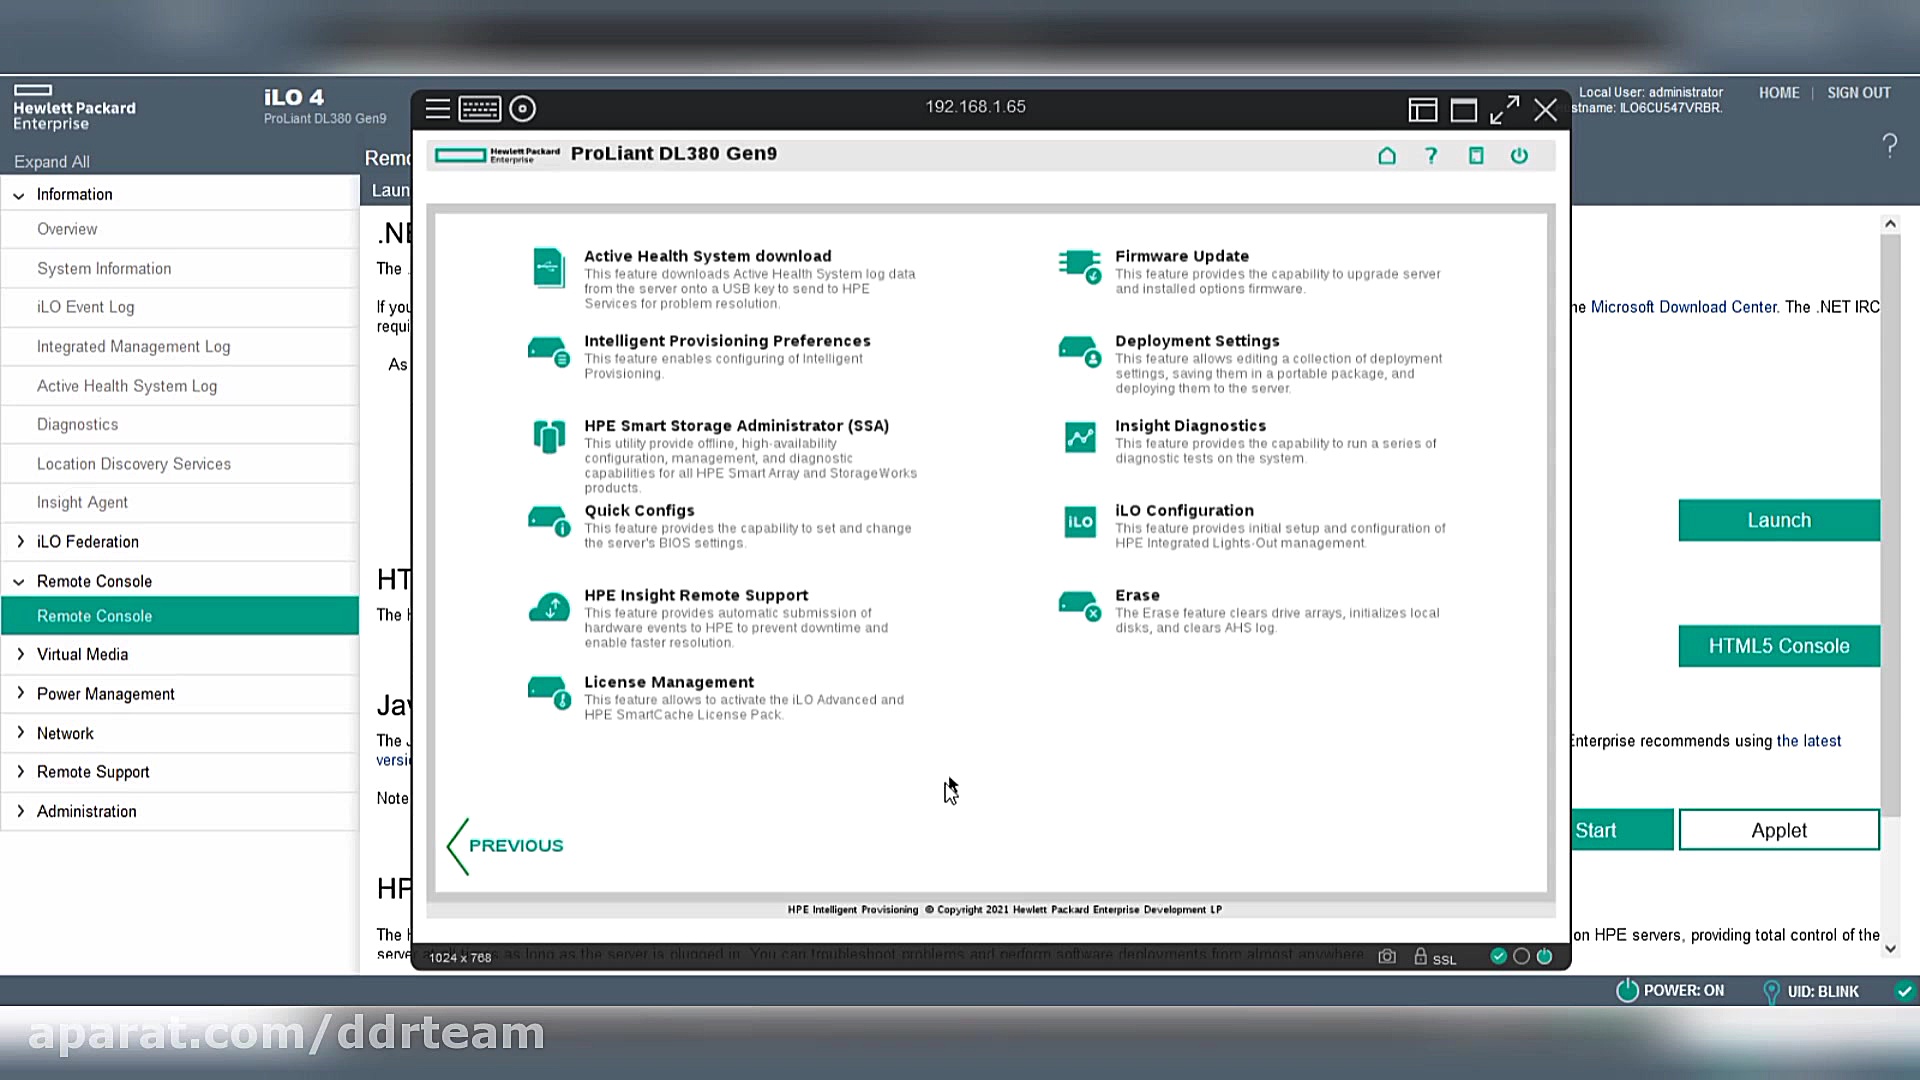
Task: Click the iLO page help question mark
Action: 1890,146
